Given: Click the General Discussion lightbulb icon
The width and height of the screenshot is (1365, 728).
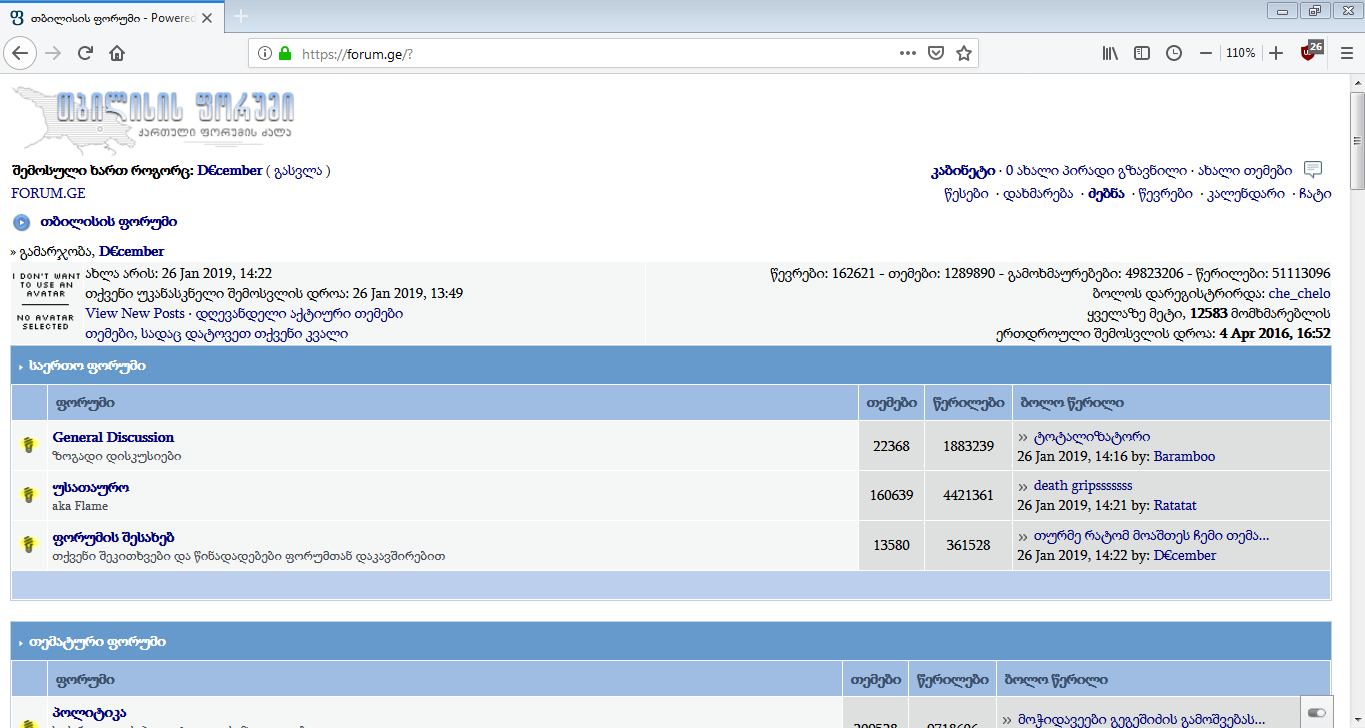Looking at the screenshot, I should [x=29, y=445].
